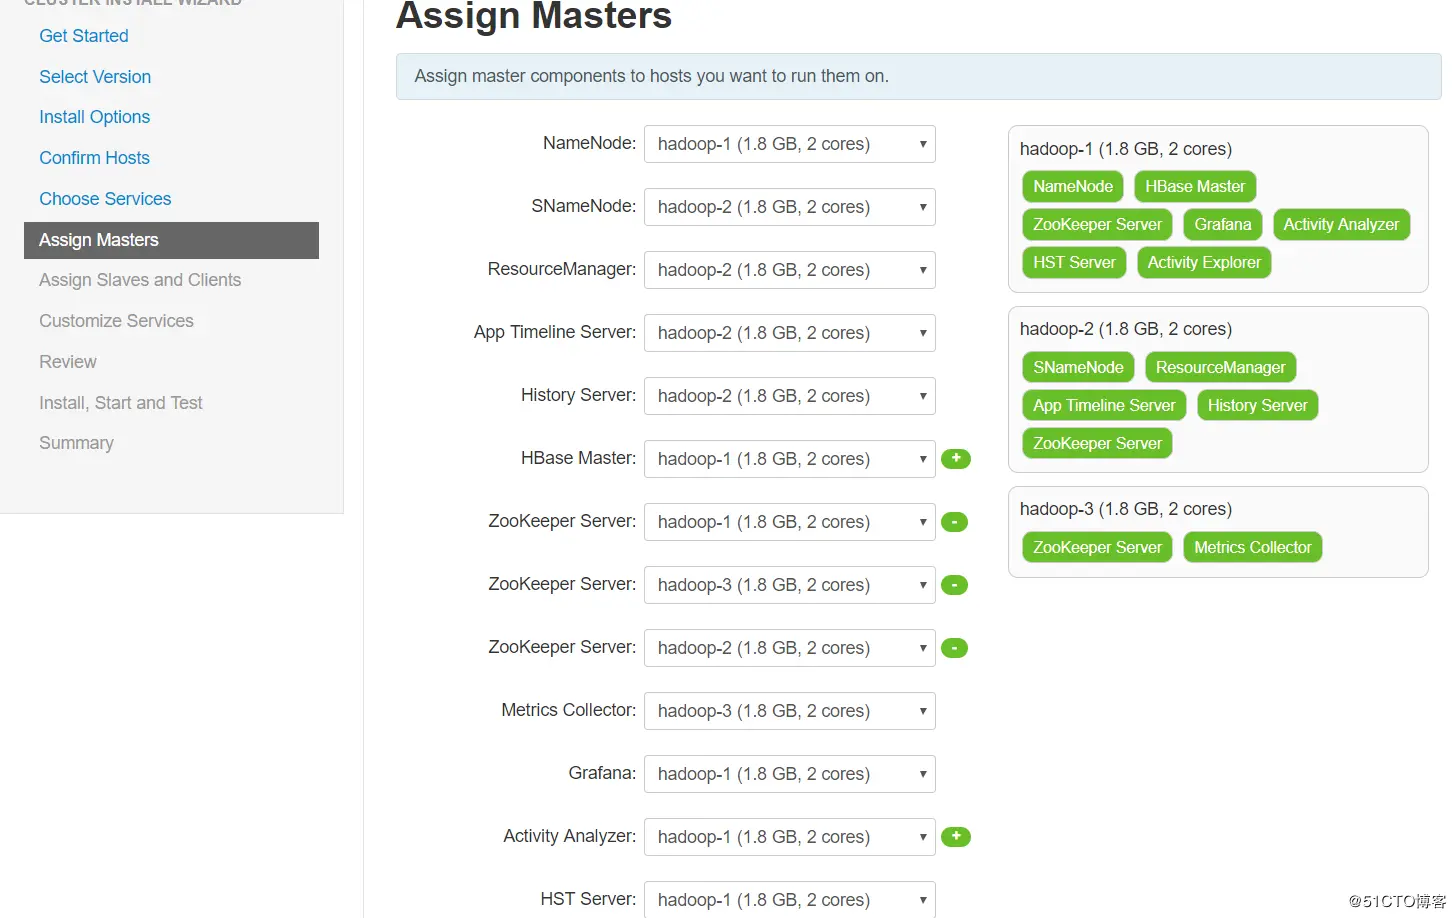
Task: Open the Grafana host dropdown
Action: coord(790,774)
